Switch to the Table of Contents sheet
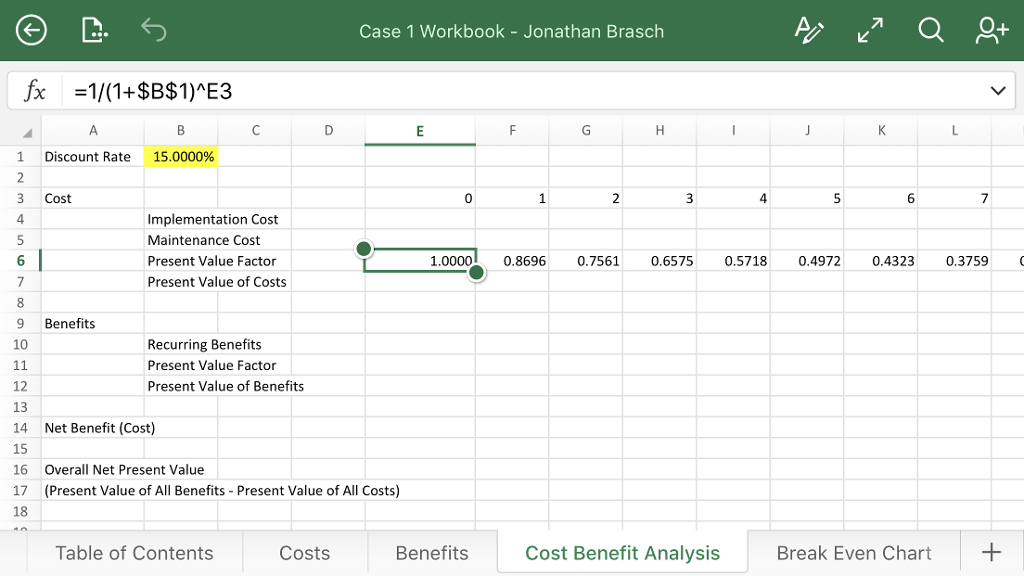Viewport: 1024px width, 576px height. 133,552
